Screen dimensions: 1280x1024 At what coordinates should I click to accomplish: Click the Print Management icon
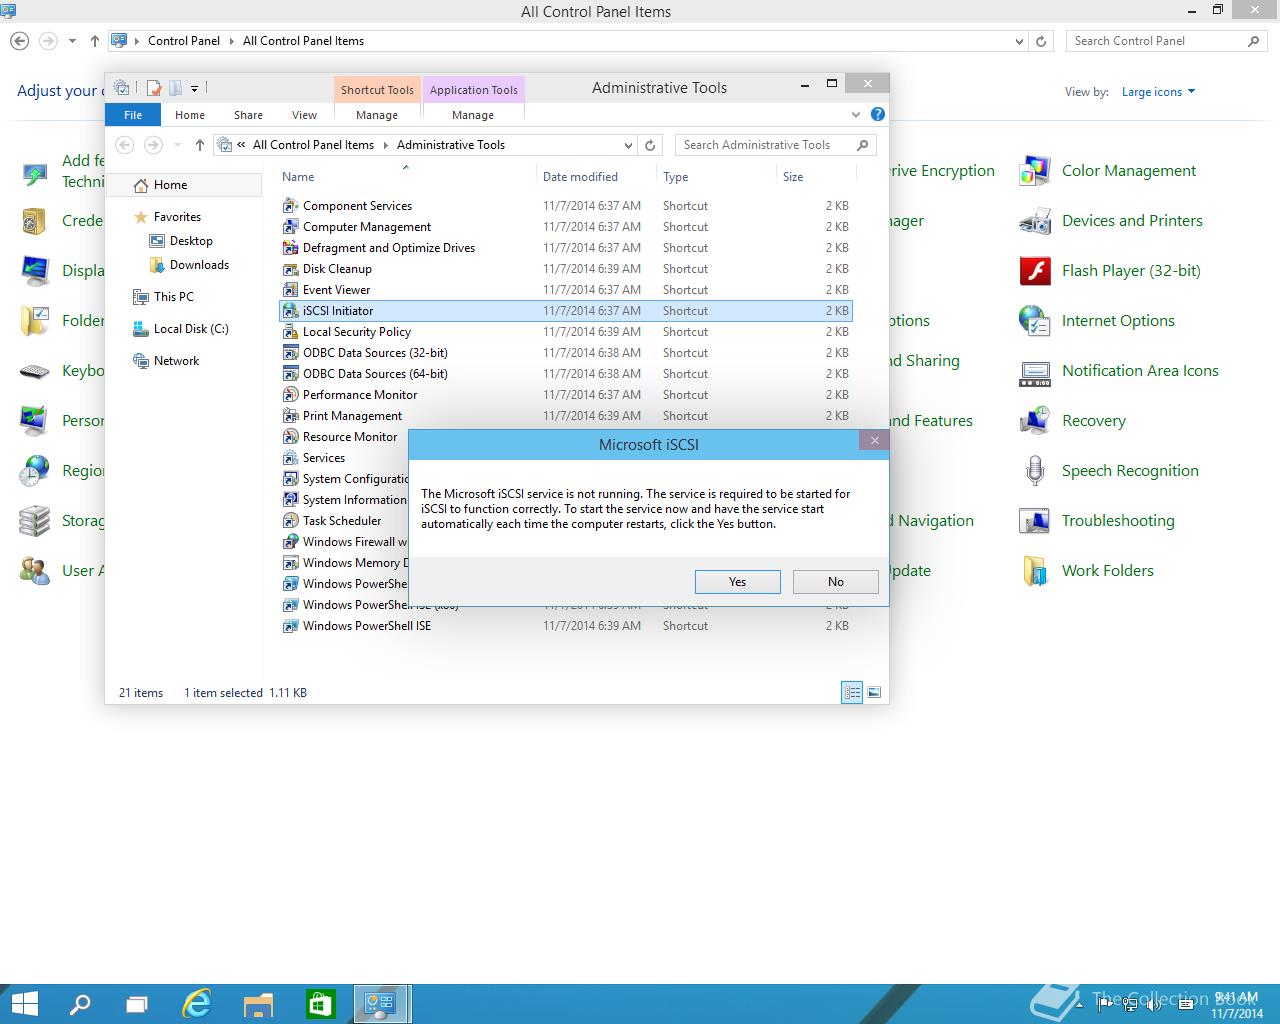pos(290,416)
